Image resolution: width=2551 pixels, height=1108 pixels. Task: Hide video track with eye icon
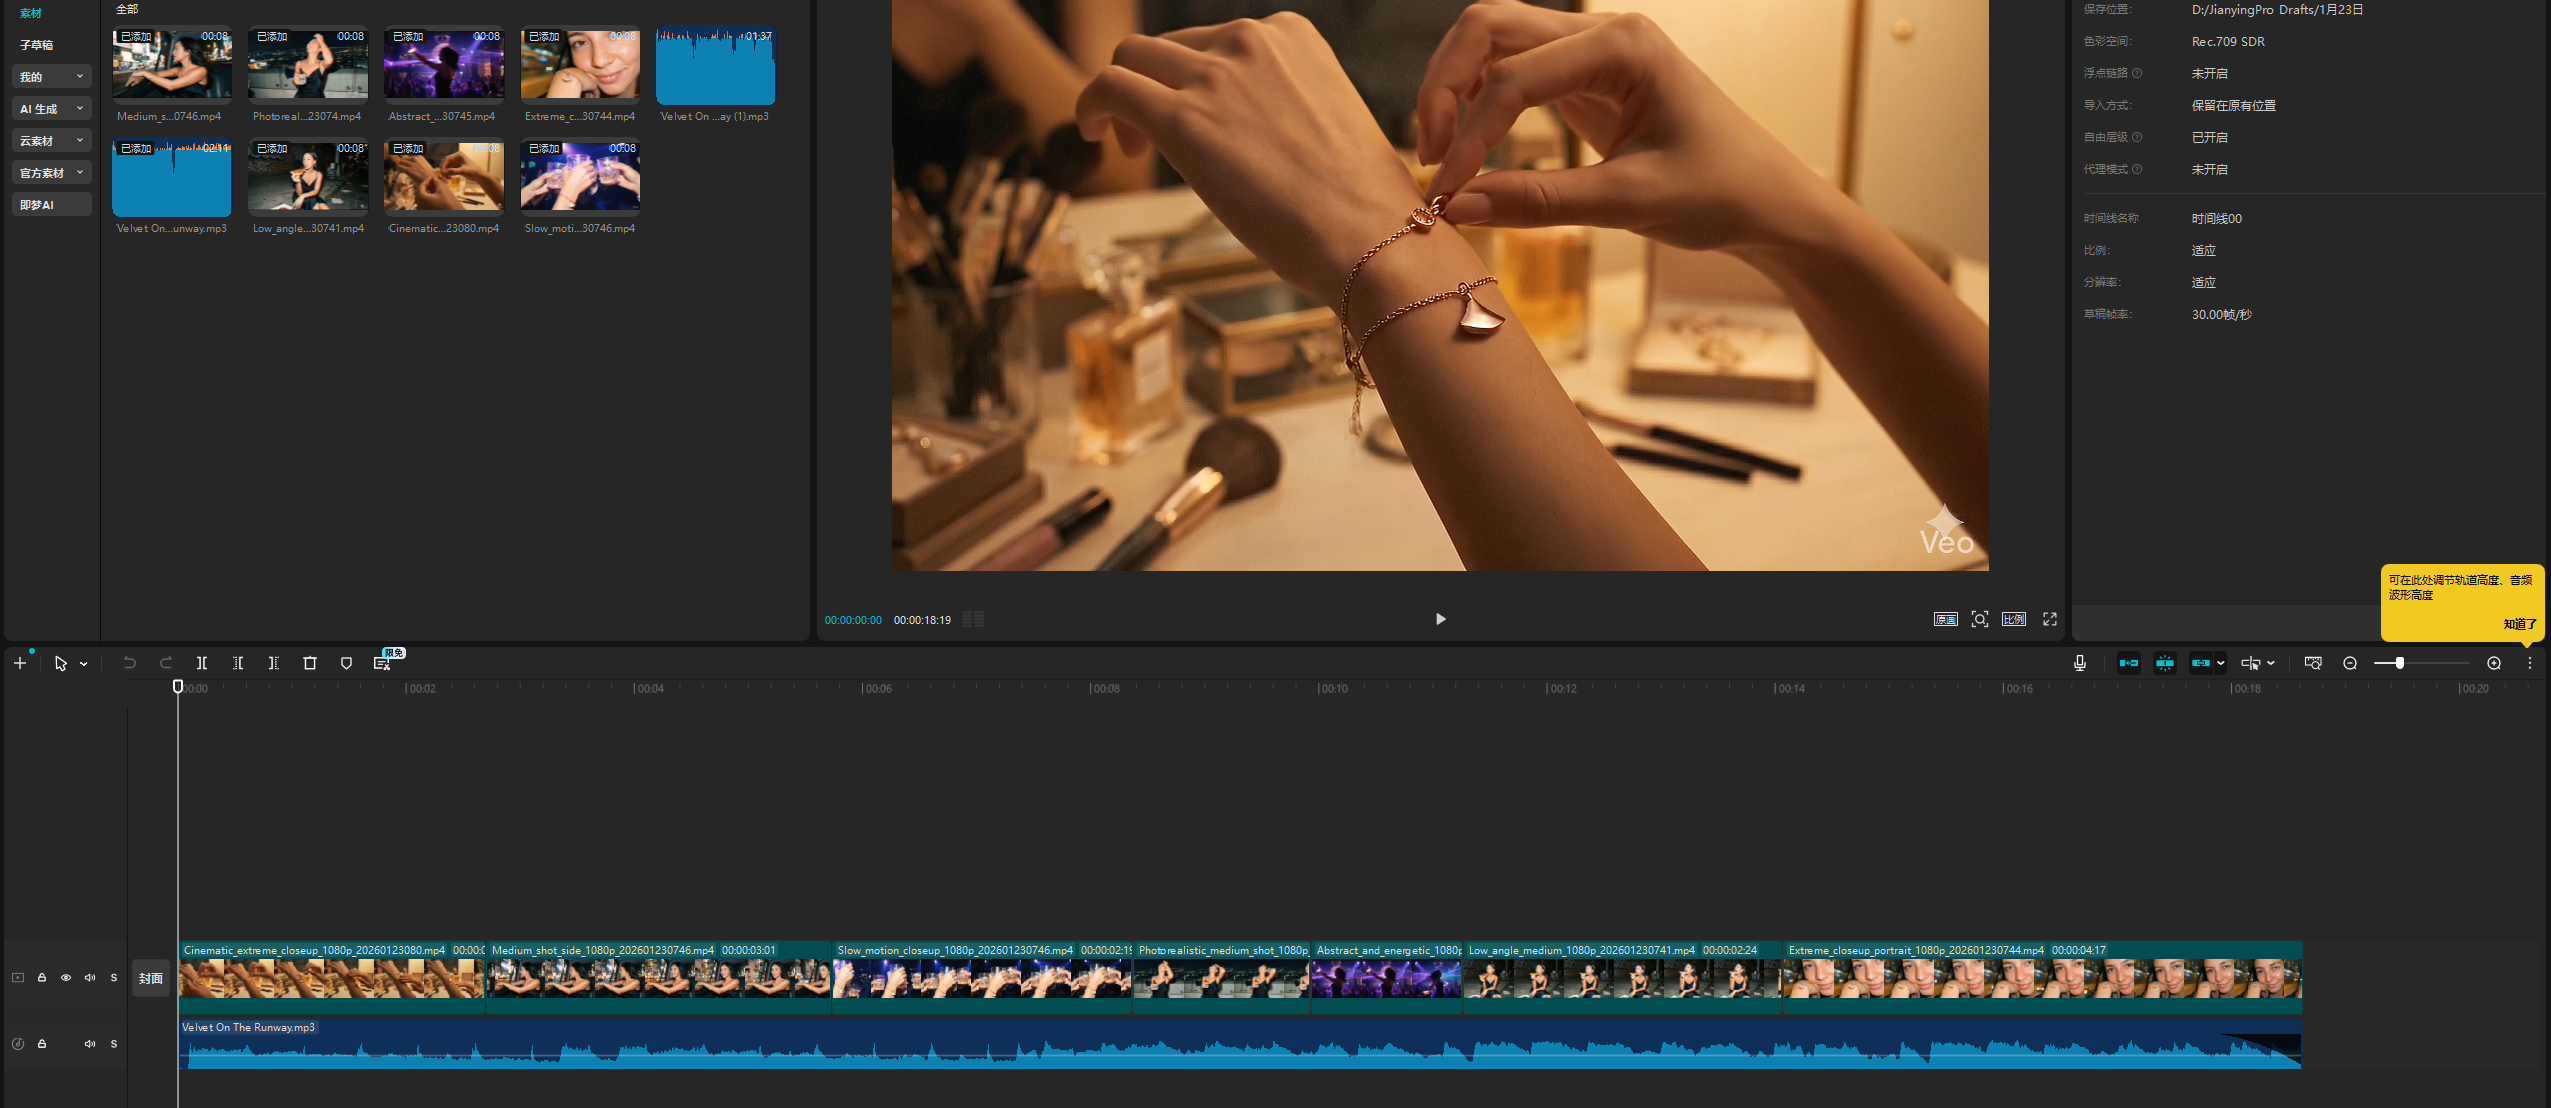66,978
